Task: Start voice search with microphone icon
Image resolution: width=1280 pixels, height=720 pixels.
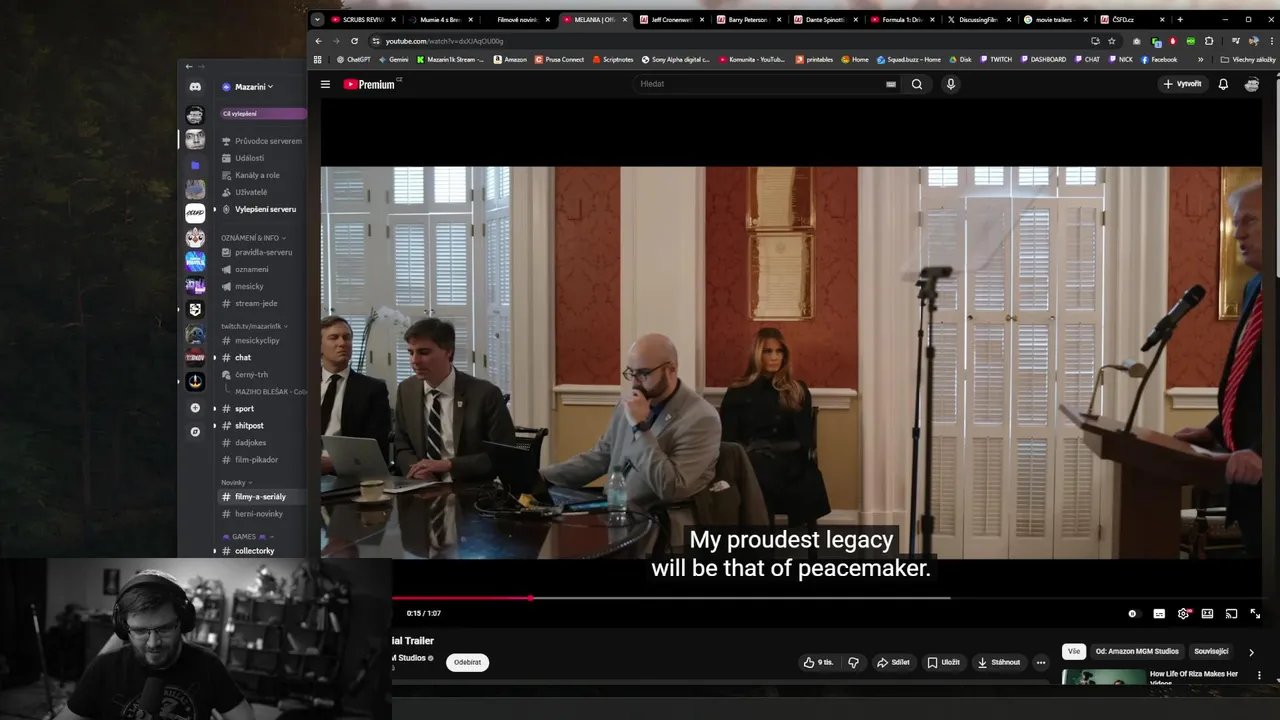Action: (951, 84)
